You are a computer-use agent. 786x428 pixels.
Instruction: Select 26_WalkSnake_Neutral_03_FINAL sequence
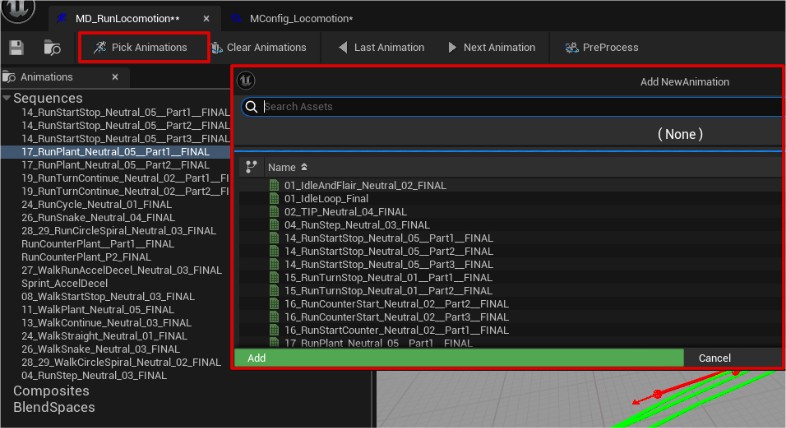[100, 349]
